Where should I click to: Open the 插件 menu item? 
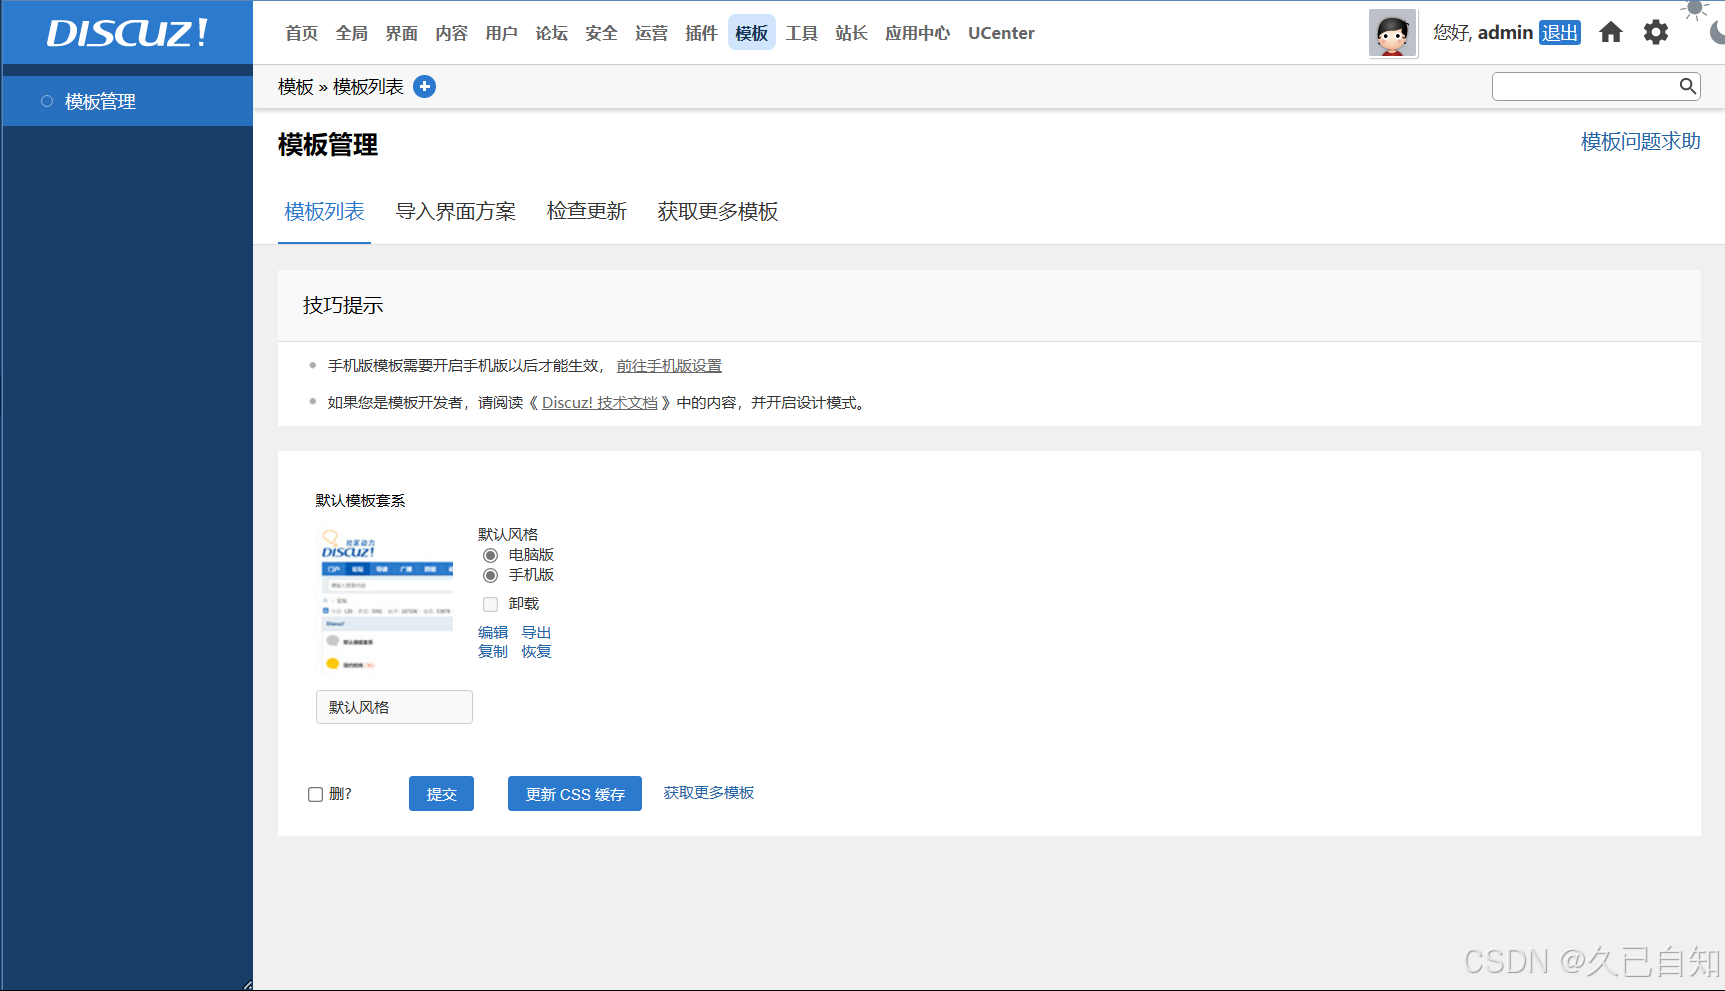(x=701, y=32)
